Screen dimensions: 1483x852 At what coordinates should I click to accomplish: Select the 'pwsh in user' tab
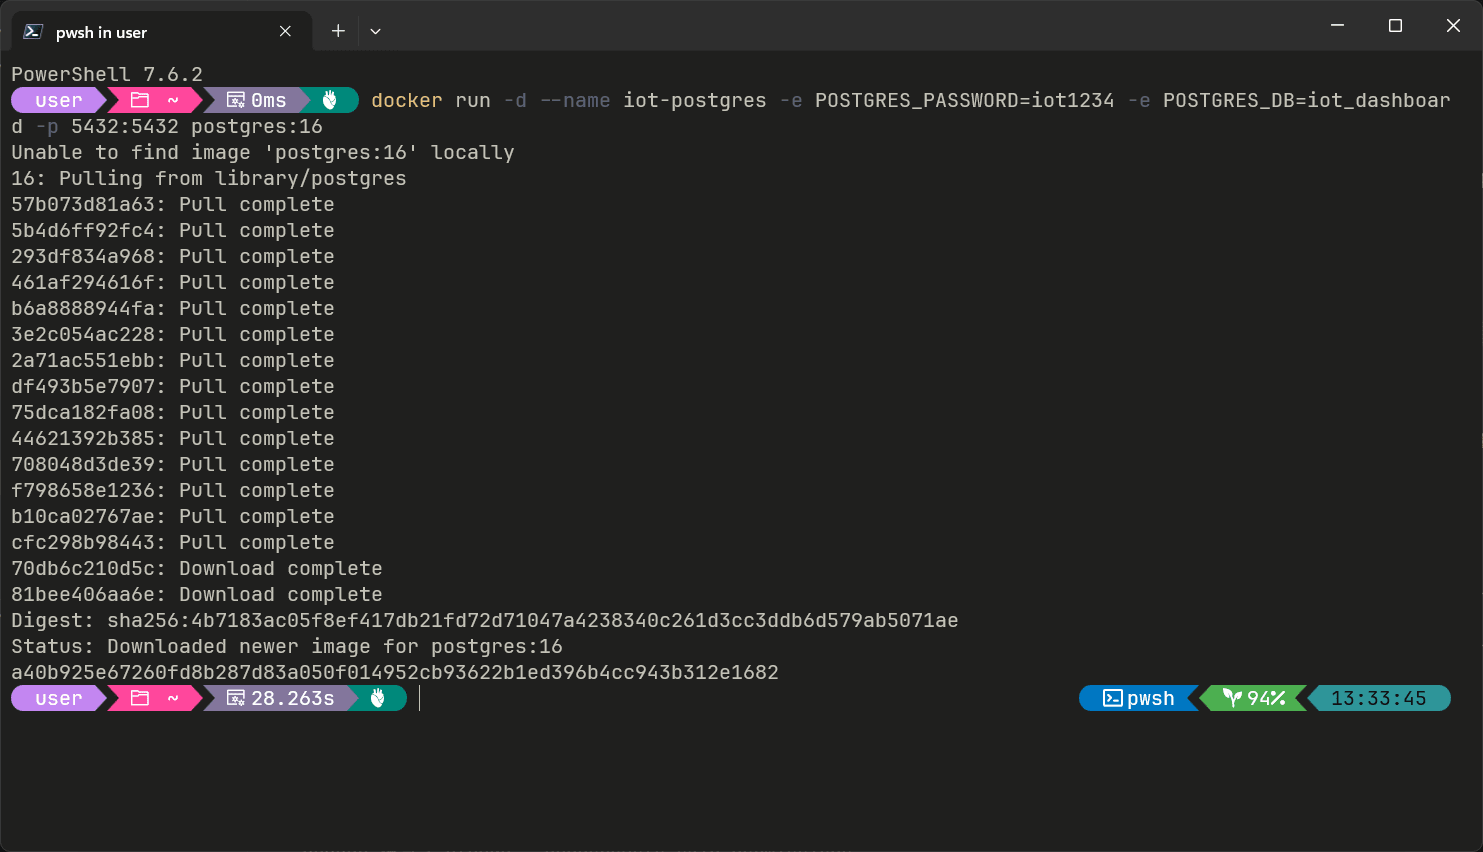(x=162, y=31)
